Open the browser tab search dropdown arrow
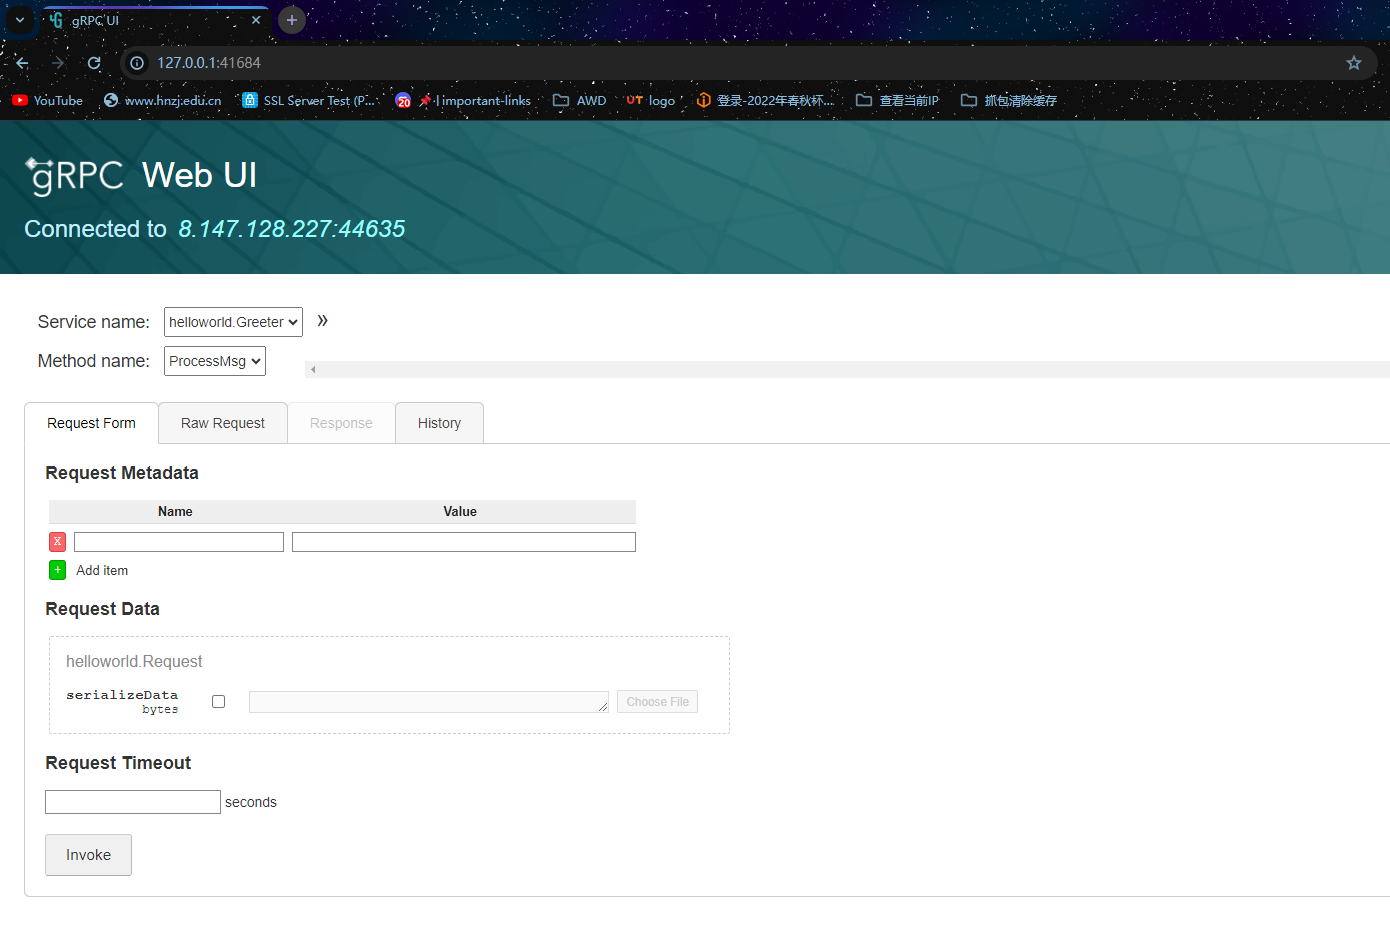 coord(20,20)
